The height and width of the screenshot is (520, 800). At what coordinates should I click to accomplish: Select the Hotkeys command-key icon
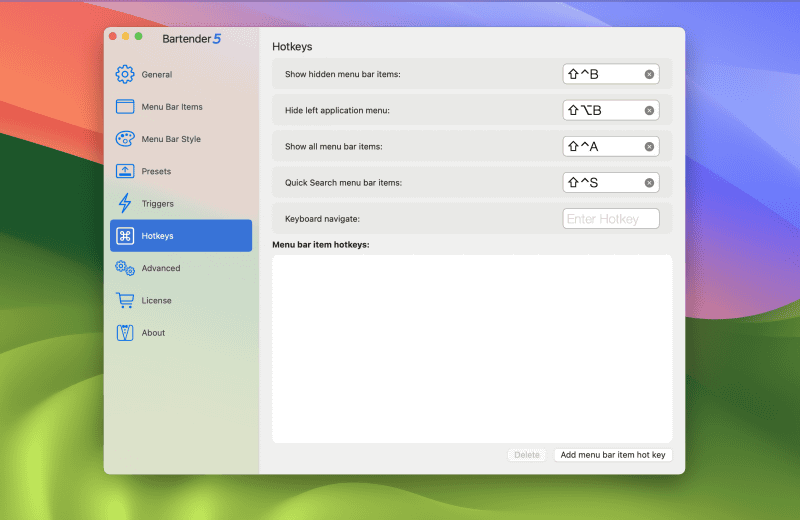[125, 236]
